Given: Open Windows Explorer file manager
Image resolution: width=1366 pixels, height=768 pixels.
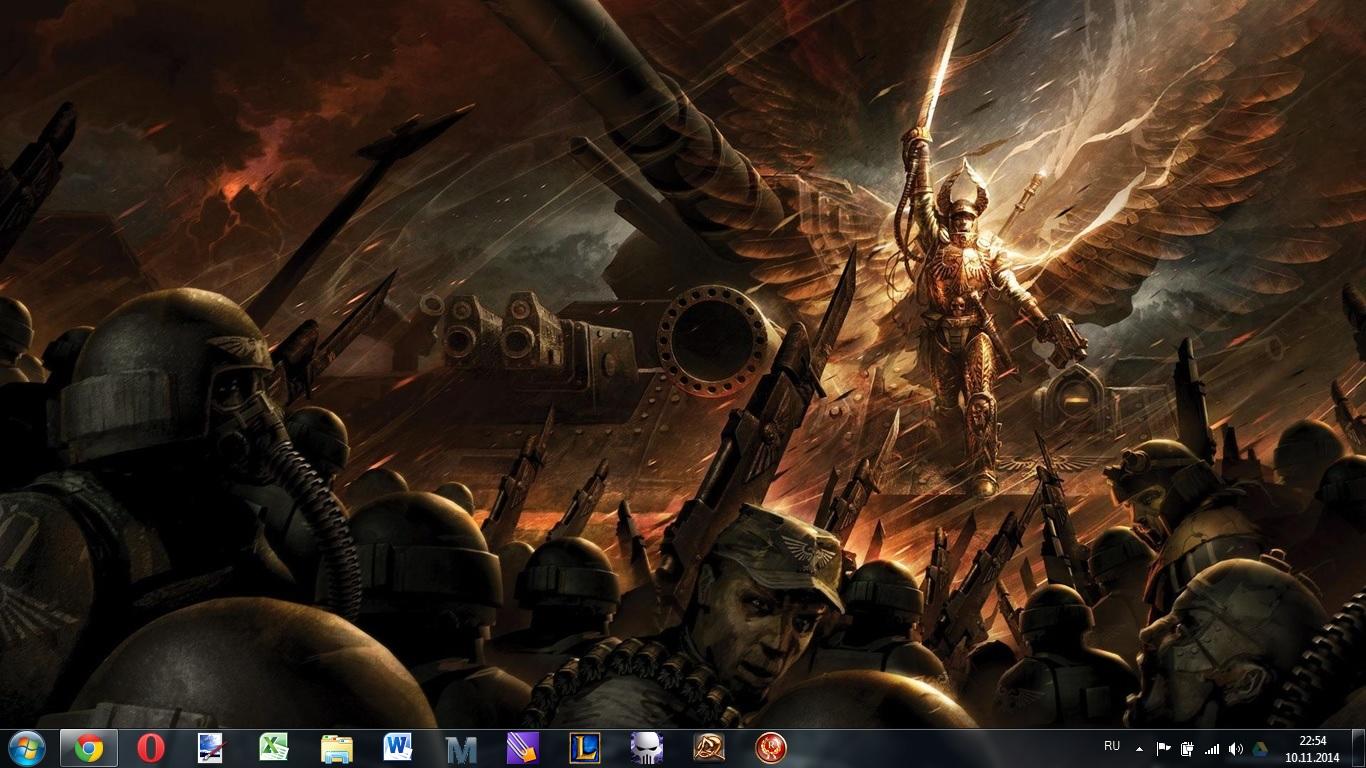Looking at the screenshot, I should 336,748.
